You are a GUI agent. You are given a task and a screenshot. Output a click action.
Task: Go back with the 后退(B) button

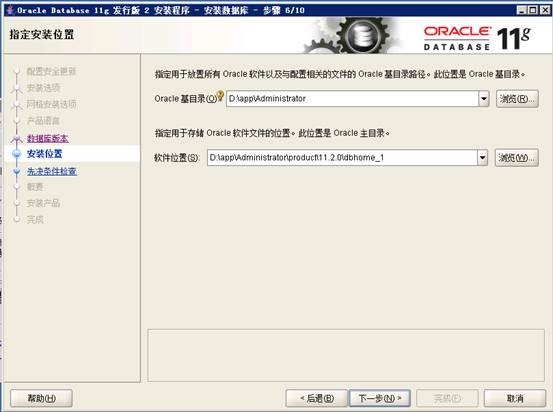click(x=317, y=399)
